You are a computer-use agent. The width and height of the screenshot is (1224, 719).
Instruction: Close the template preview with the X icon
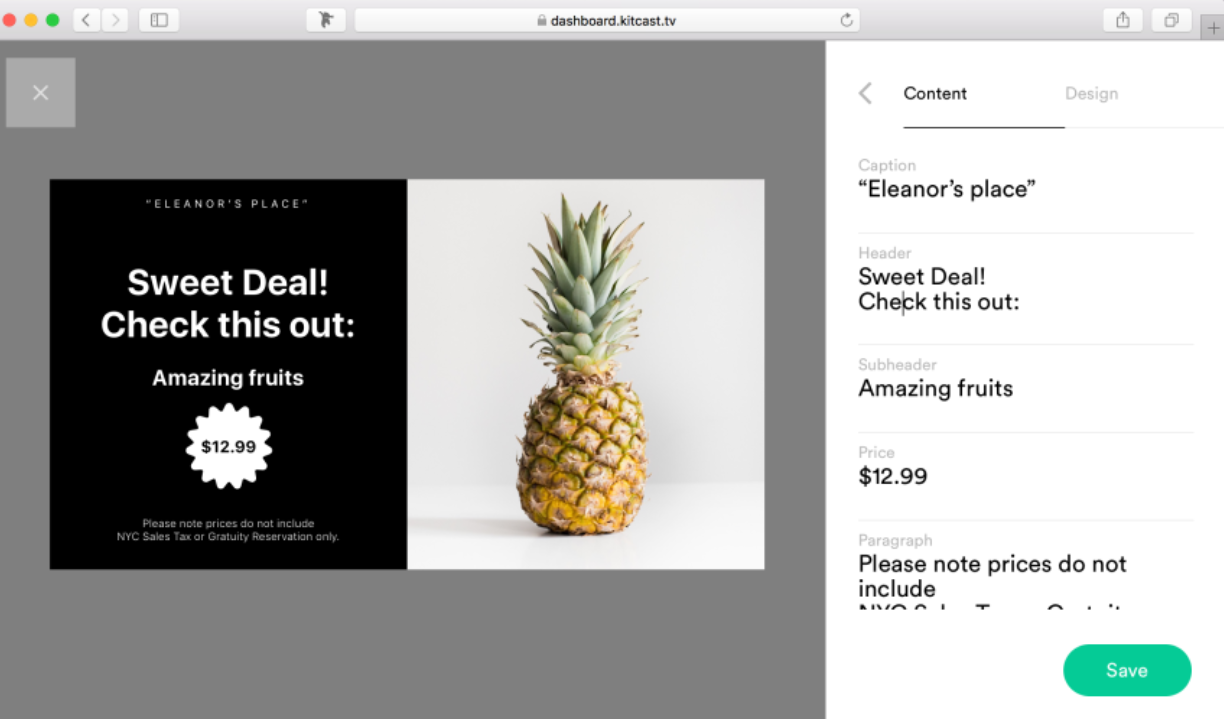40,93
